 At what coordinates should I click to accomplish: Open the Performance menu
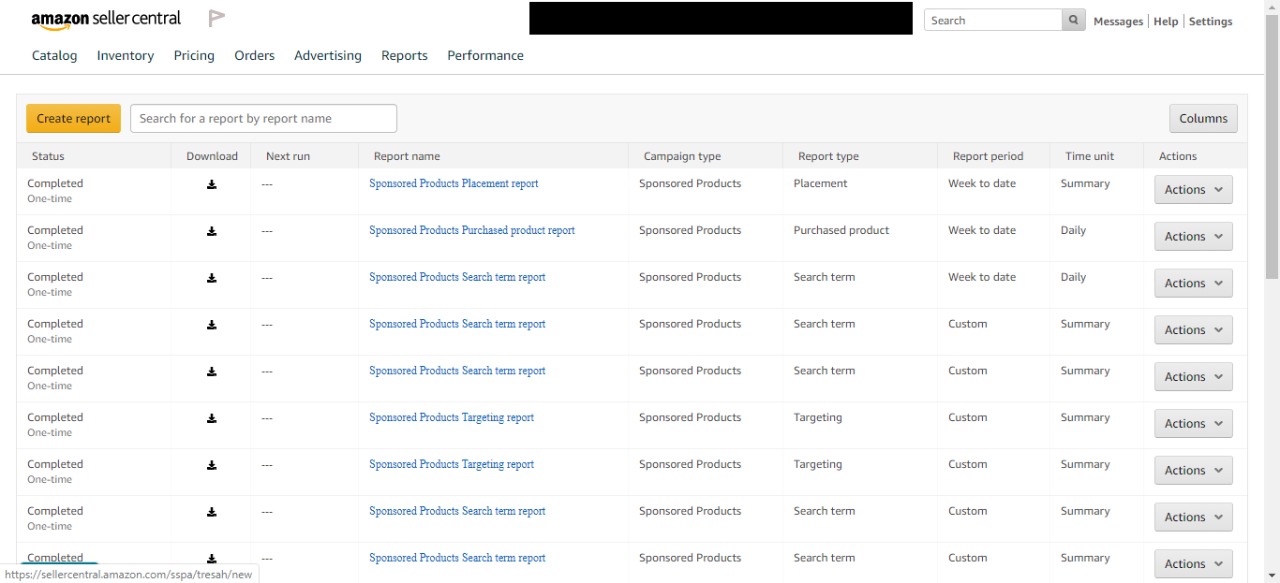click(485, 56)
